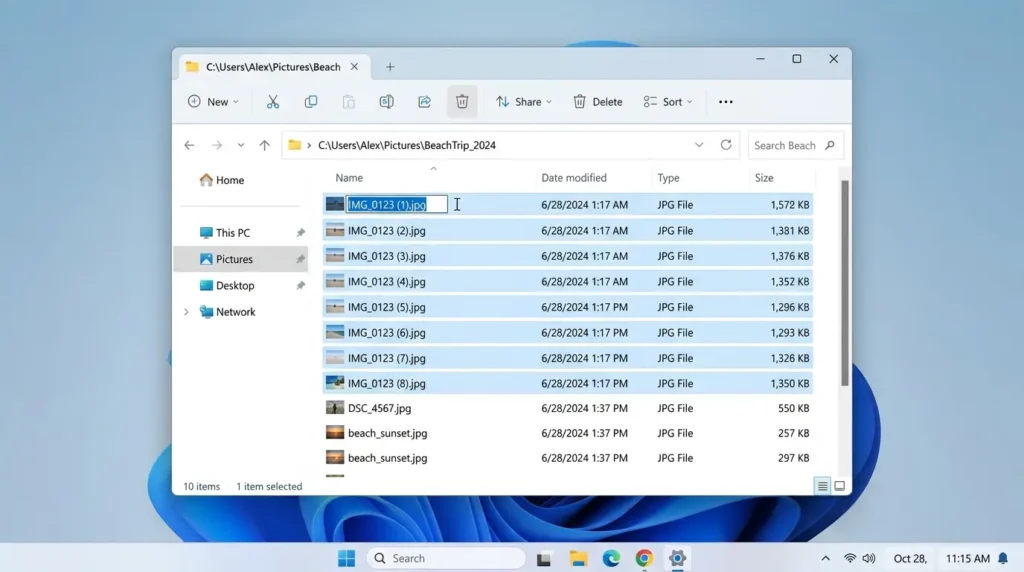
Task: Select file IMG_0123 (7).jpg
Action: (568, 358)
